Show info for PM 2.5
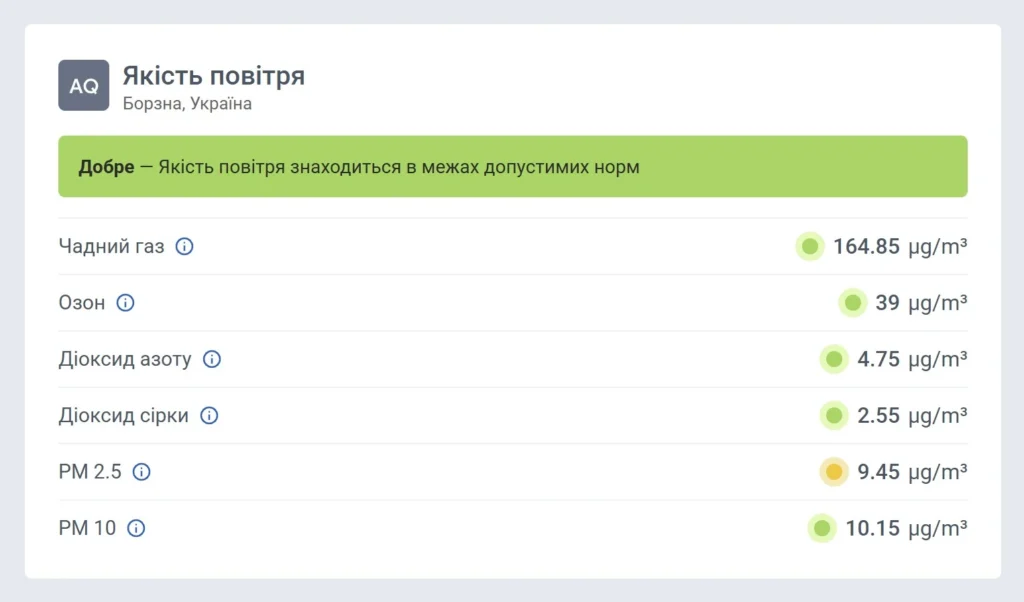1024x602 pixels. [x=142, y=472]
